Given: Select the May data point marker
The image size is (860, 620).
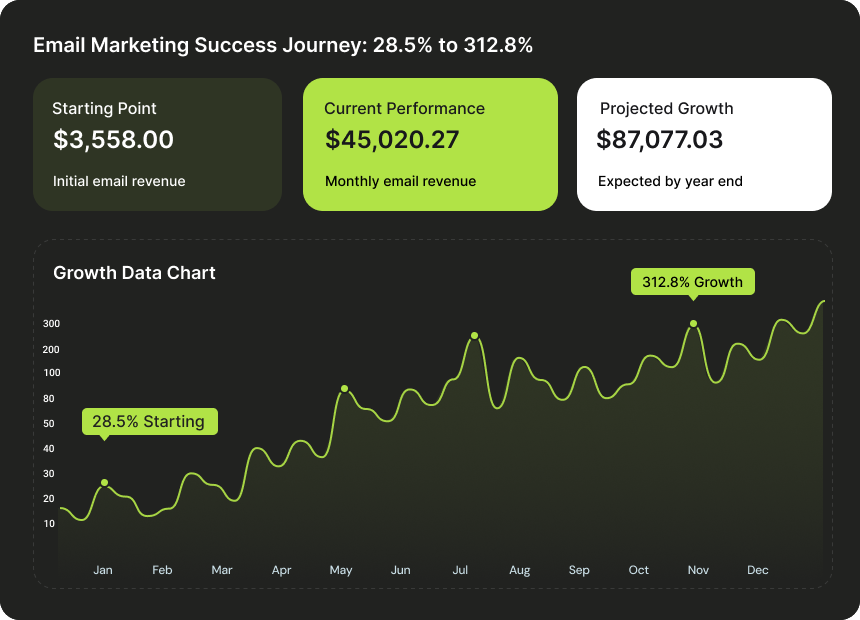Looking at the screenshot, I should click(x=344, y=387).
